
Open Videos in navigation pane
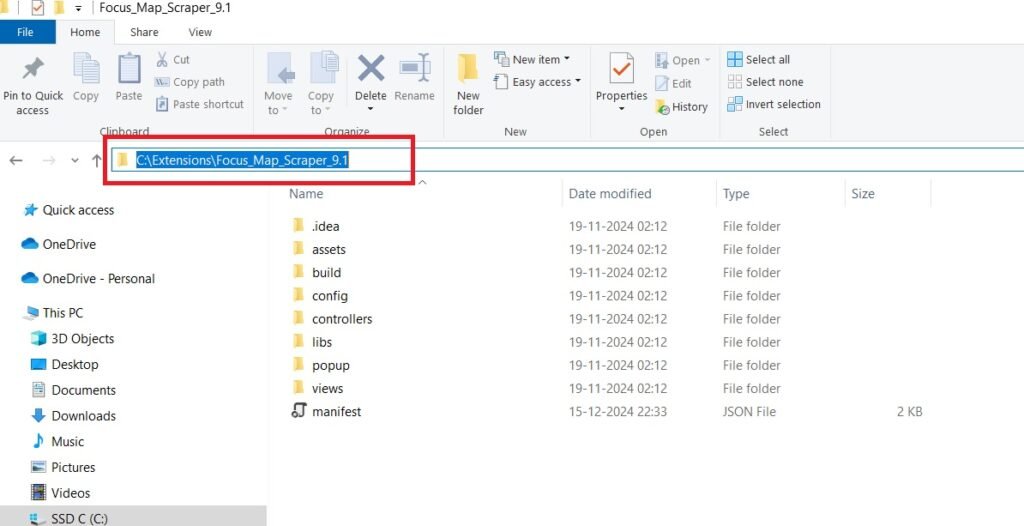(61, 493)
